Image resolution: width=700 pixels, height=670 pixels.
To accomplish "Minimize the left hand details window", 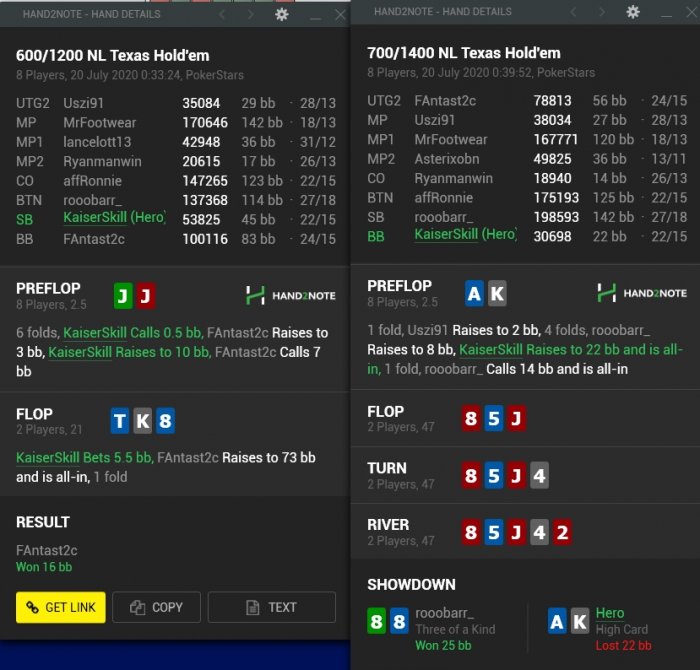I will point(315,16).
